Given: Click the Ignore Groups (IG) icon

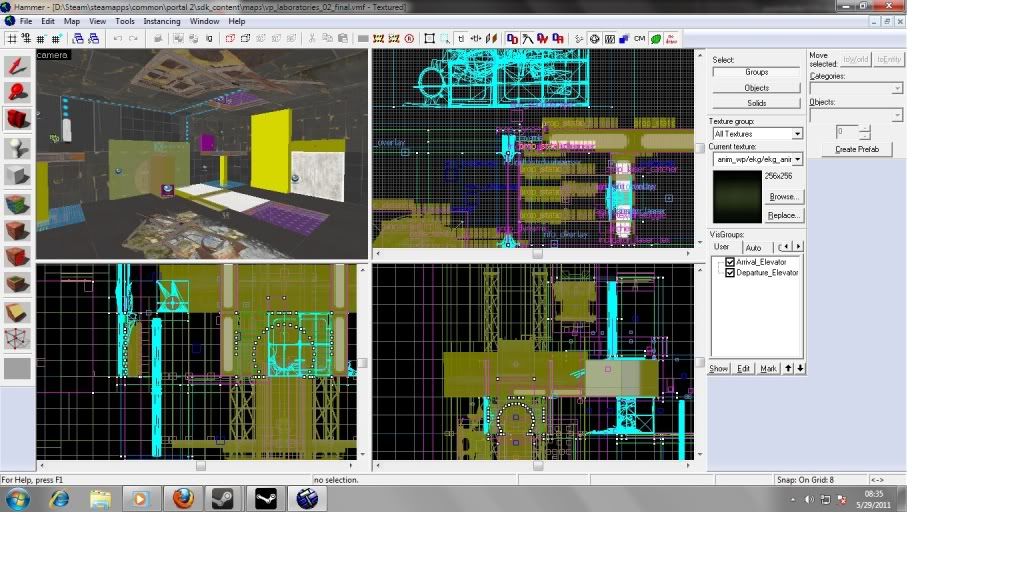Looking at the screenshot, I should click(x=209, y=39).
